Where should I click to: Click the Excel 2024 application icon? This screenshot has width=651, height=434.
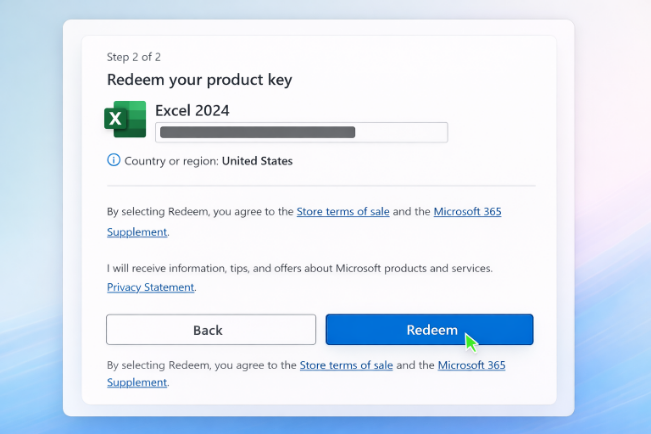(125, 119)
